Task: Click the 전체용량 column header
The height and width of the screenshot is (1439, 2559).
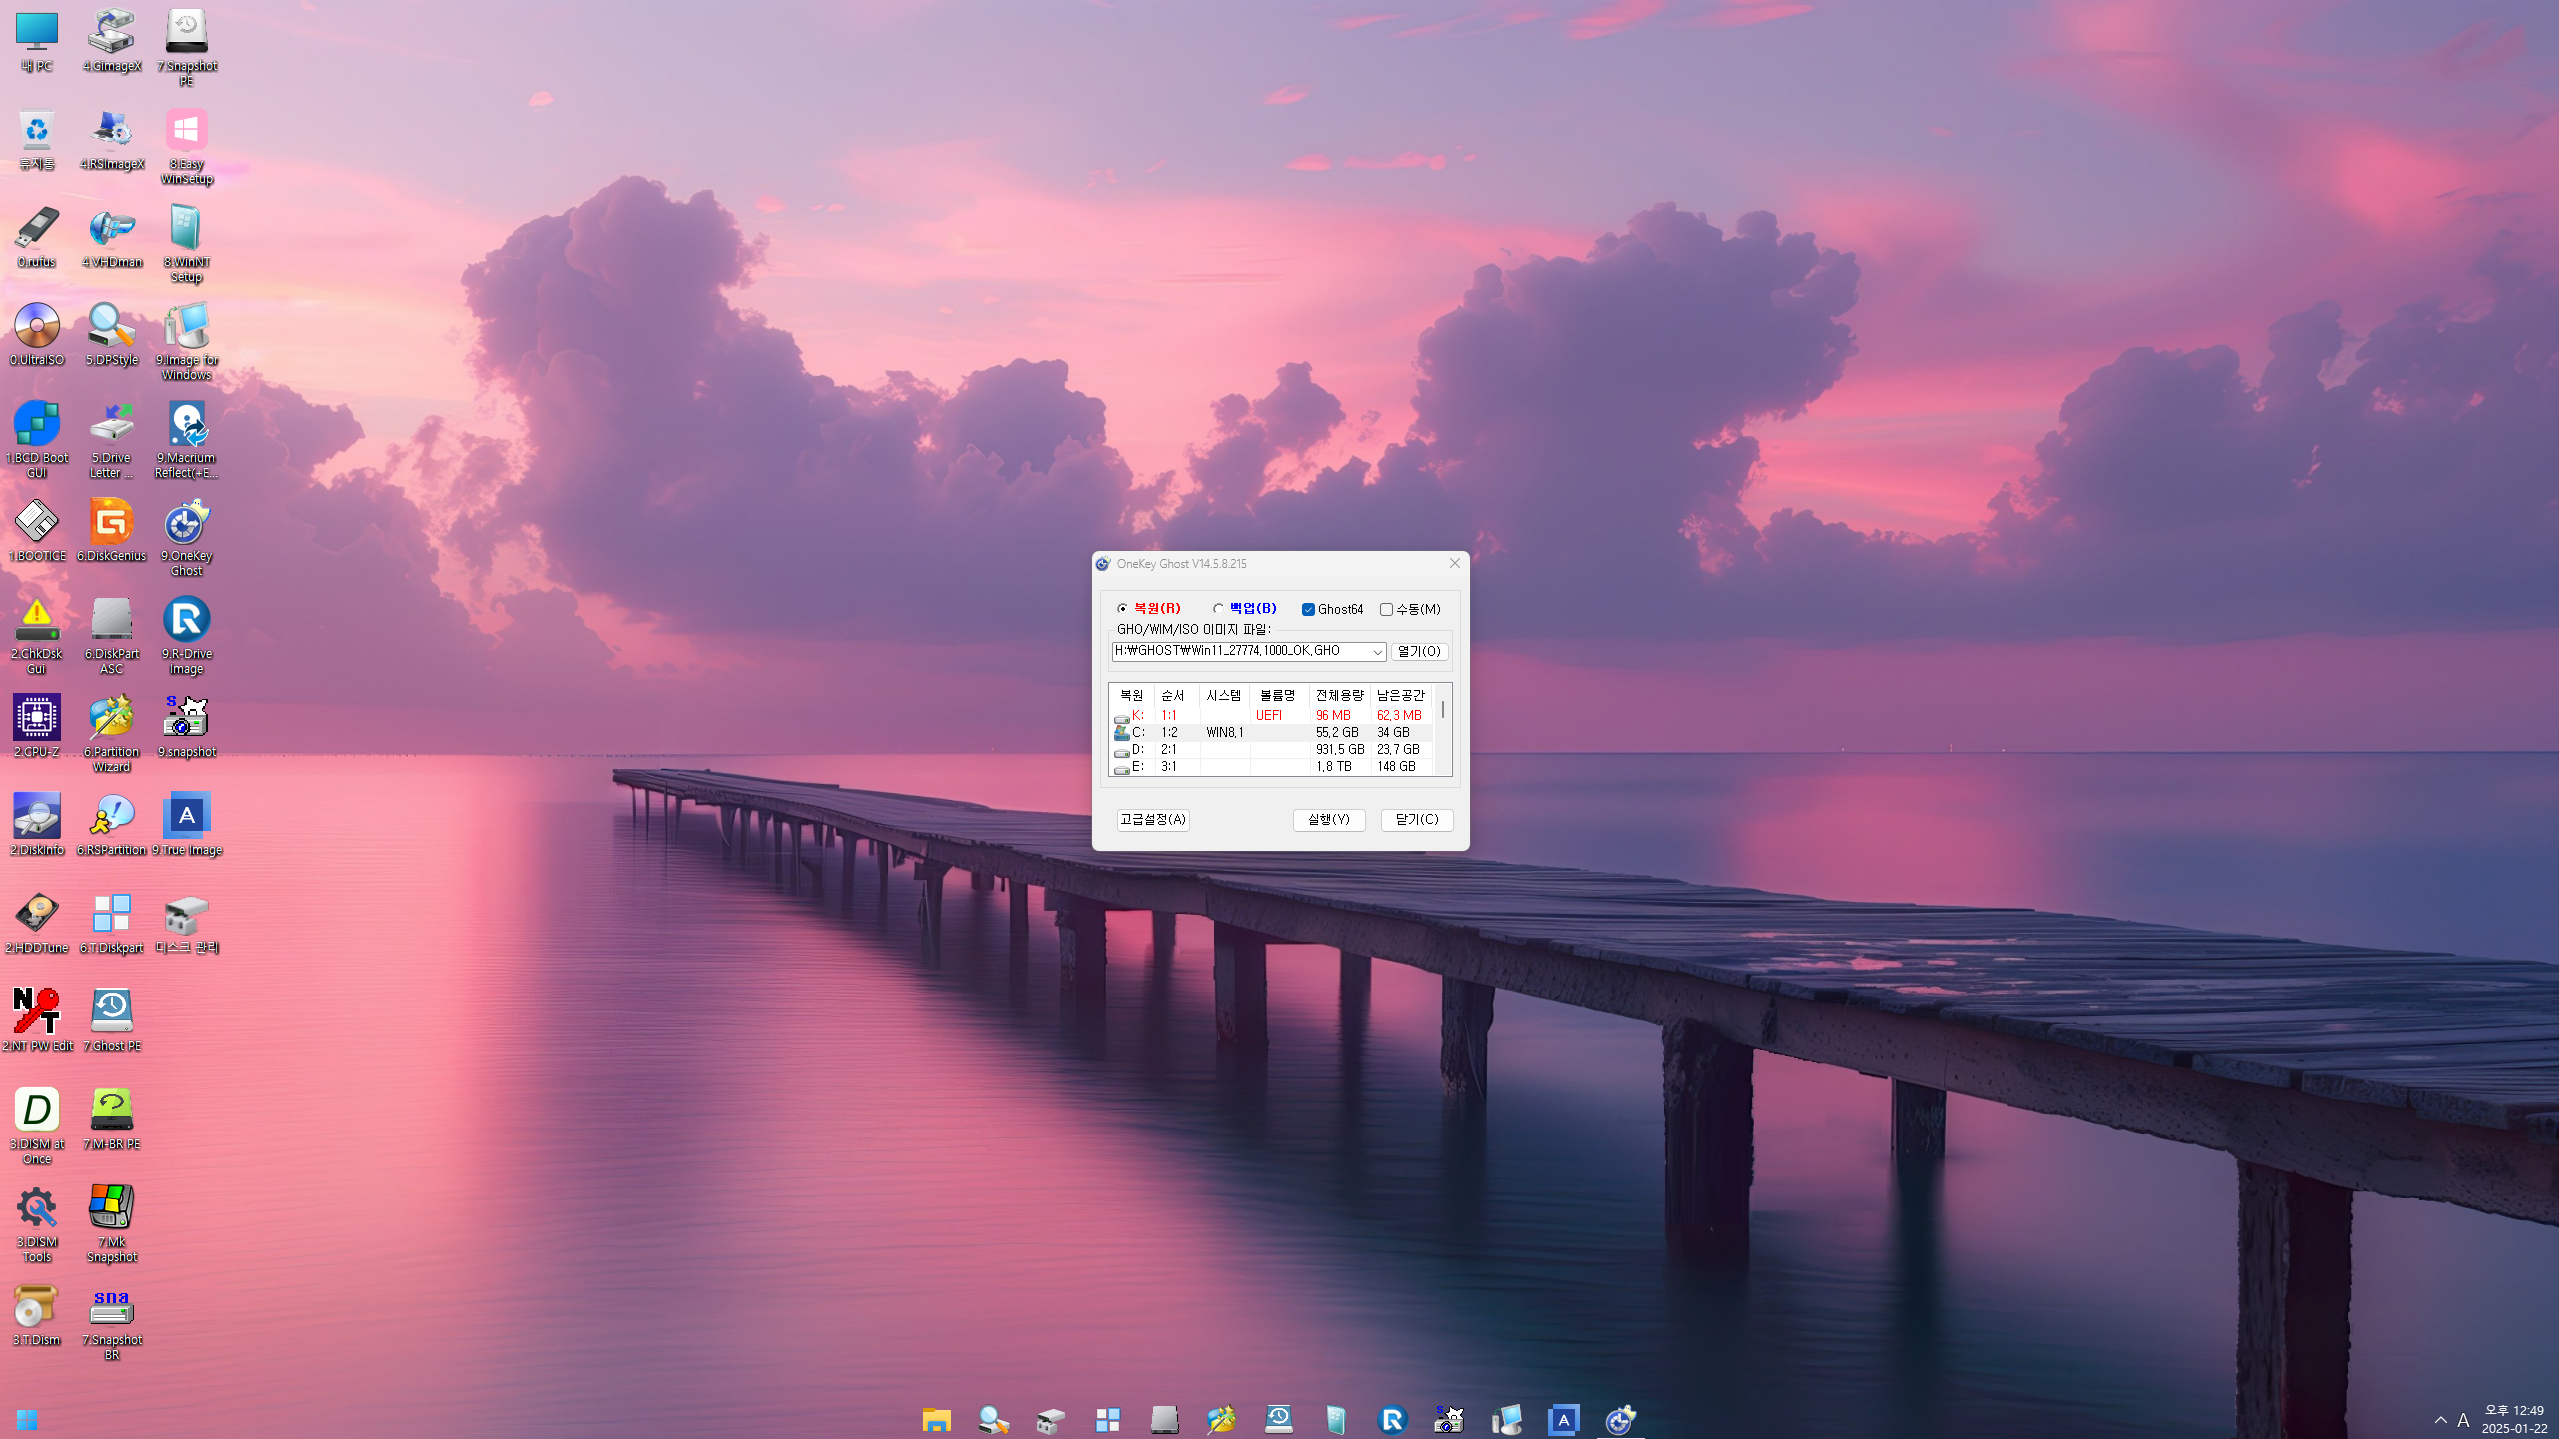Action: coord(1339,695)
